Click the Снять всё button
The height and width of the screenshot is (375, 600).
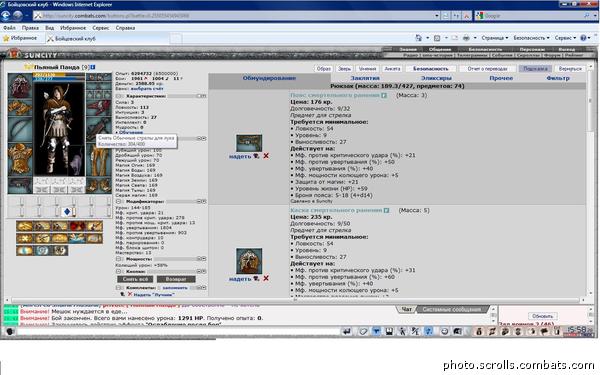click(135, 279)
